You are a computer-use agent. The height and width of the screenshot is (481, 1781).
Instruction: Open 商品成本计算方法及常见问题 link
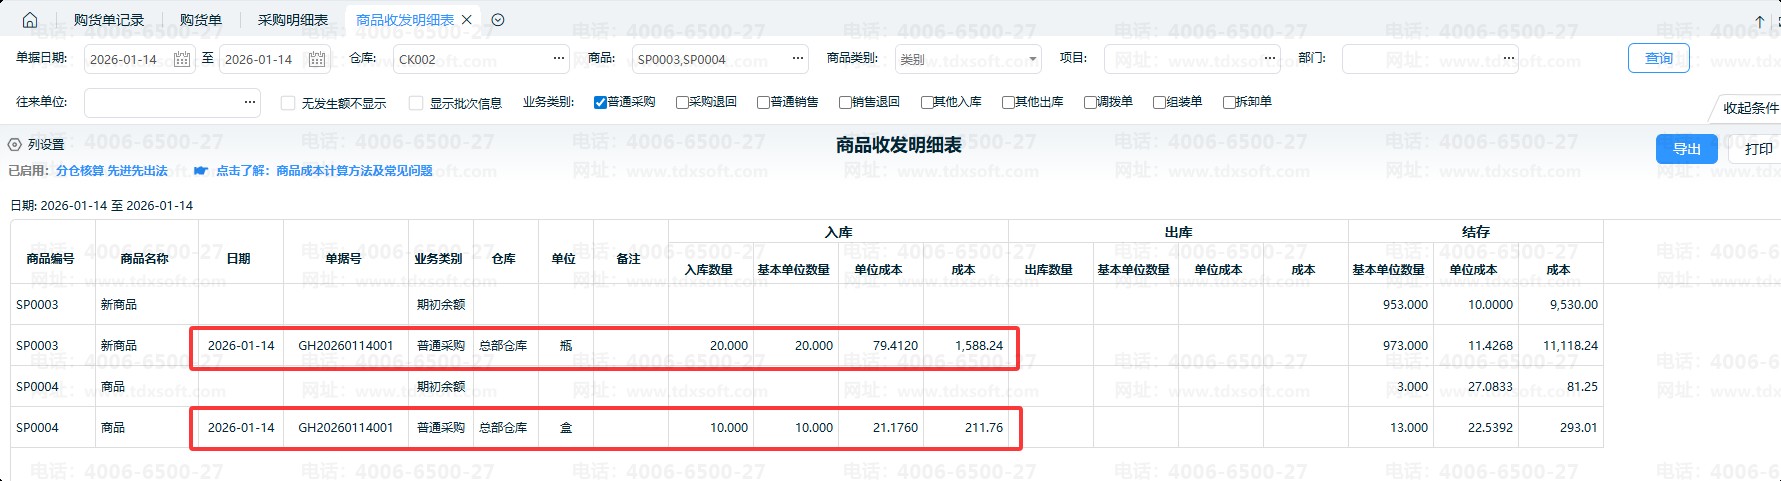click(354, 171)
